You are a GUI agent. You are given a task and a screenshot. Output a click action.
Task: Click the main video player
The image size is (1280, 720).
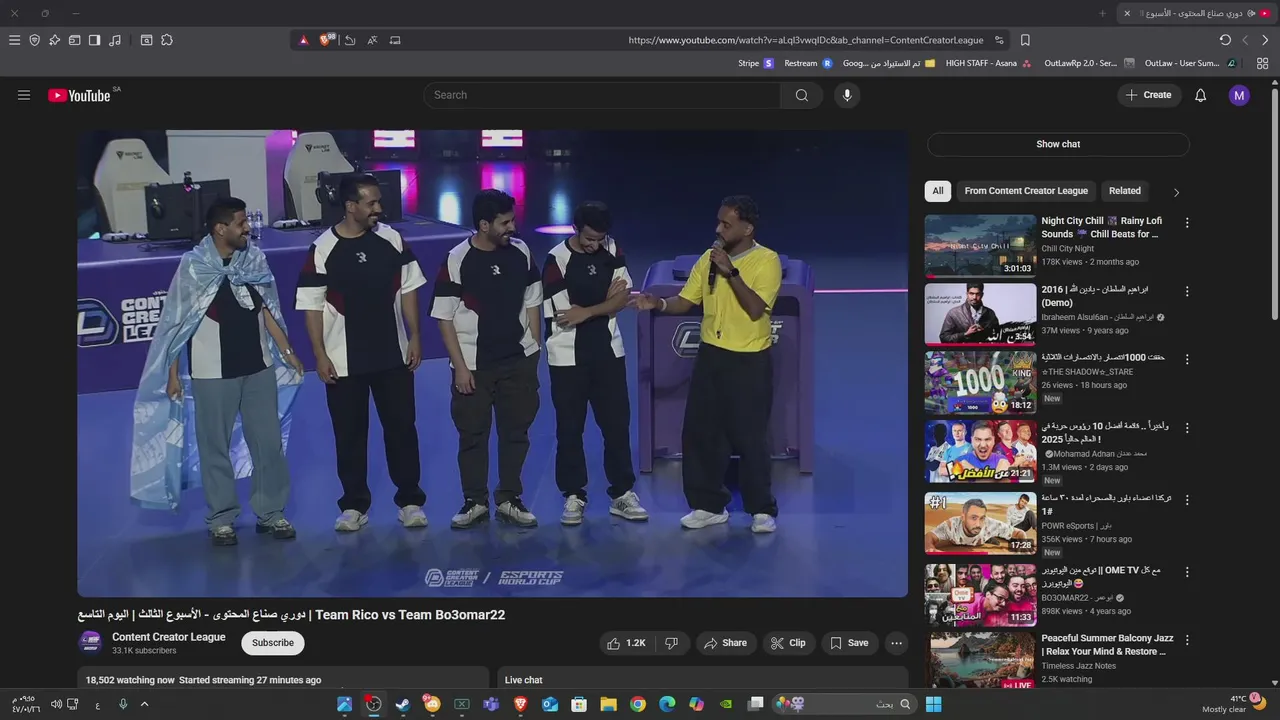click(493, 363)
